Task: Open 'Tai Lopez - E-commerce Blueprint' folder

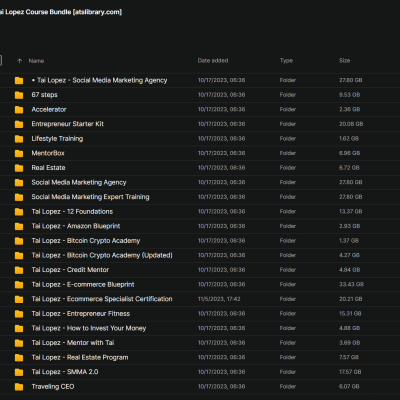Action: 83,285
